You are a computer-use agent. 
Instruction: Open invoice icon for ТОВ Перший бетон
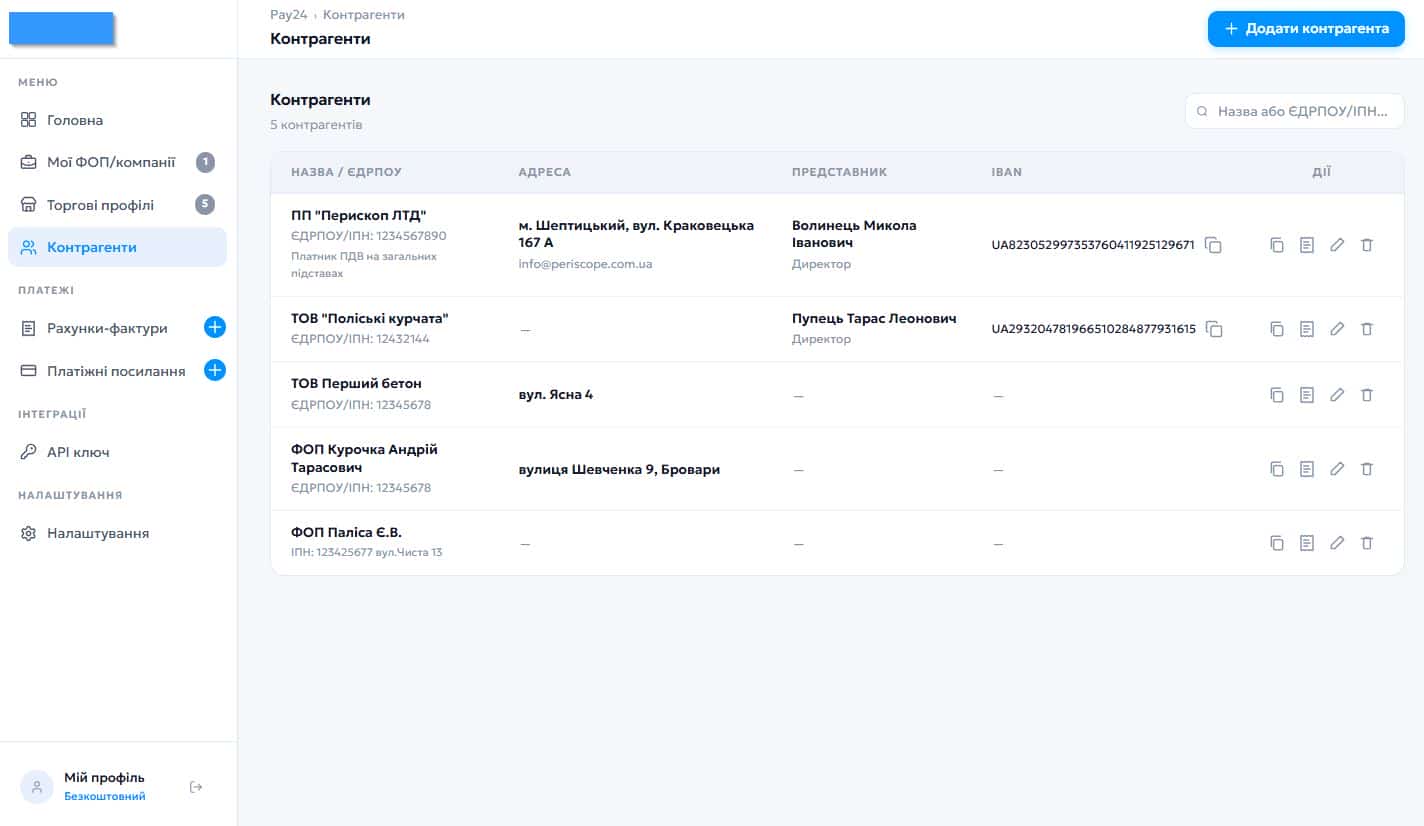click(x=1306, y=395)
